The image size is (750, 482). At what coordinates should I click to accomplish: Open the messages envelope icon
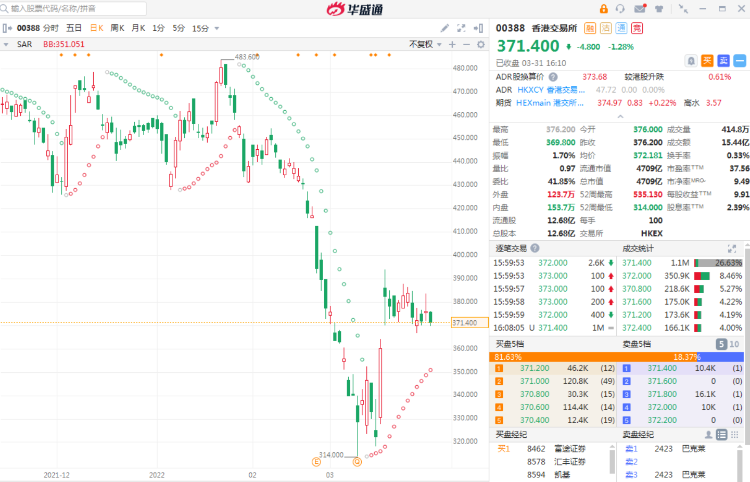click(640, 9)
